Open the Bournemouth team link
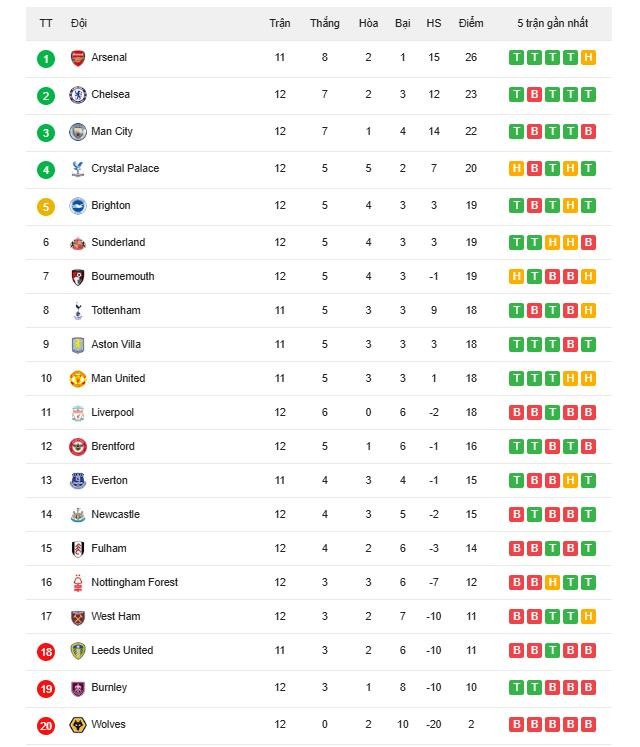The image size is (640, 747). (x=123, y=277)
